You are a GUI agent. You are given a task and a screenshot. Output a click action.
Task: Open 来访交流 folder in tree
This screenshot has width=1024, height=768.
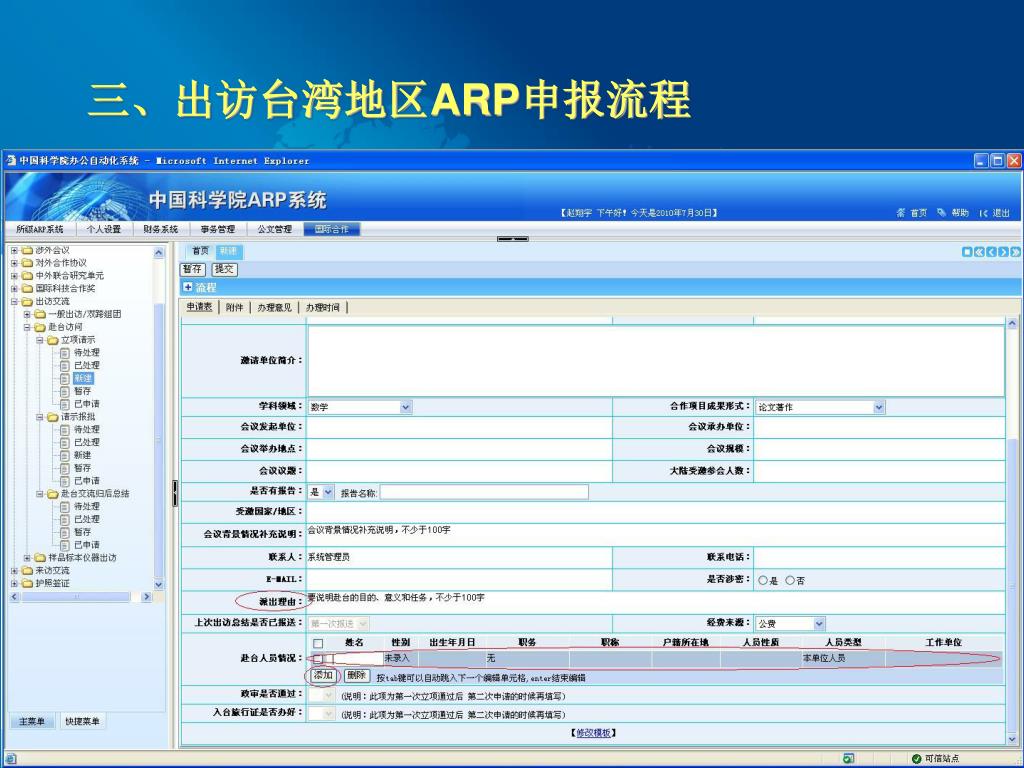coord(52,570)
